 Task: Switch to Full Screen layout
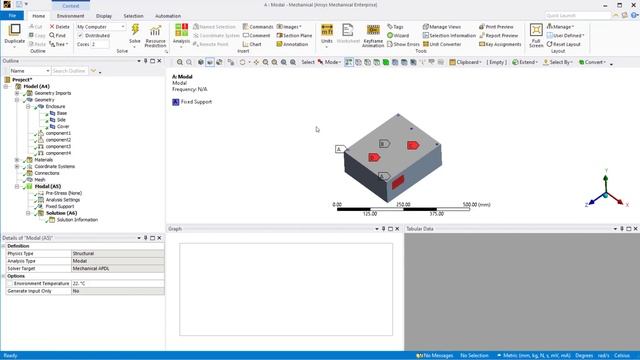pos(536,36)
